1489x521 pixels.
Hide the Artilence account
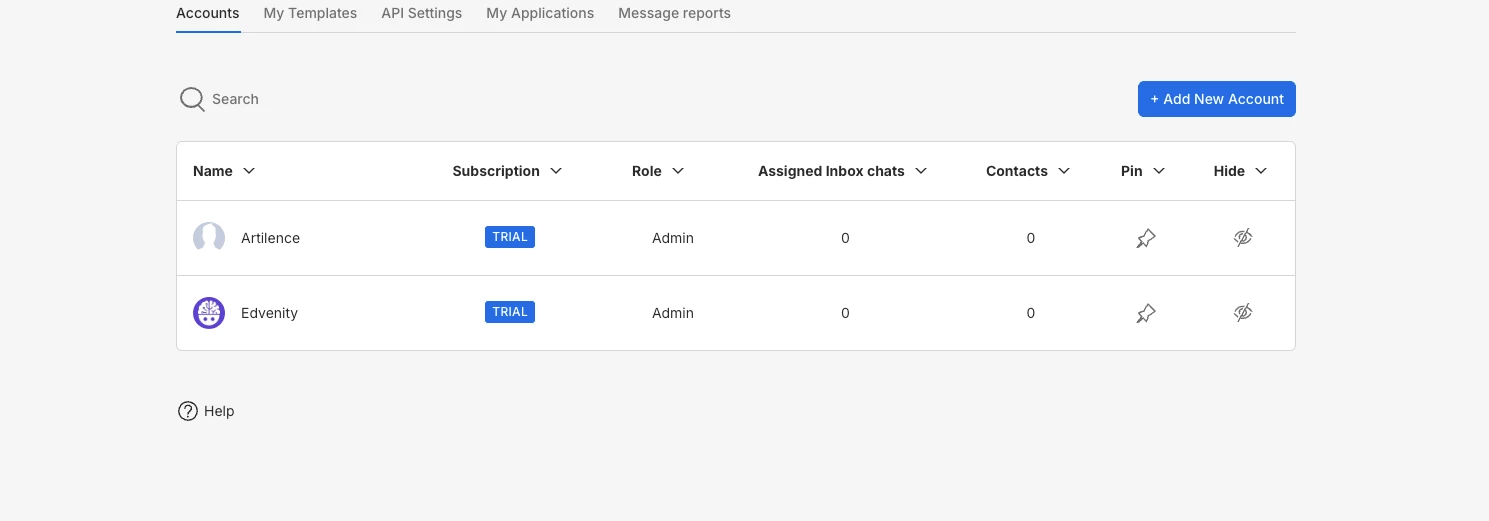tap(1243, 238)
